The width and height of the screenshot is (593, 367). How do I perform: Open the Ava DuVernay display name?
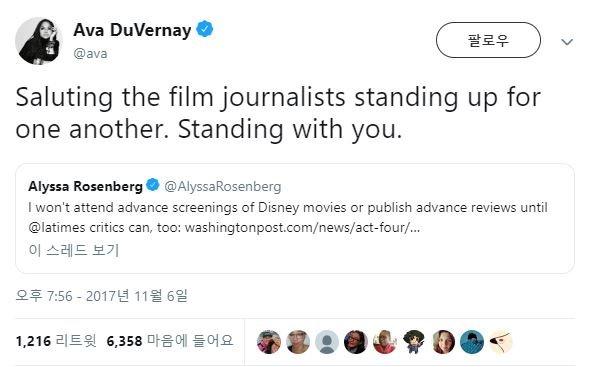132,30
